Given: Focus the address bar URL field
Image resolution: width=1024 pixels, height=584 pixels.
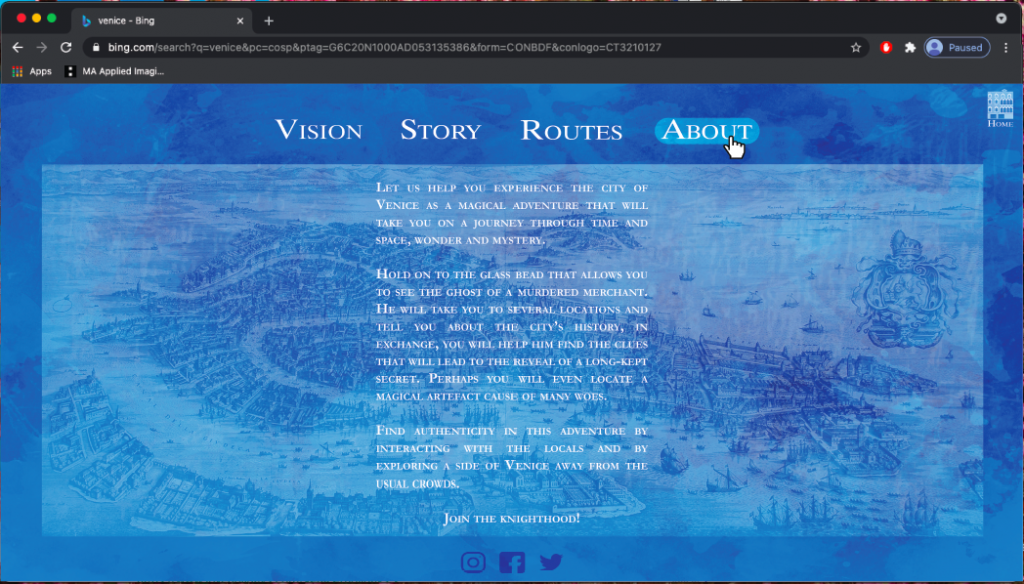Looking at the screenshot, I should (x=475, y=47).
